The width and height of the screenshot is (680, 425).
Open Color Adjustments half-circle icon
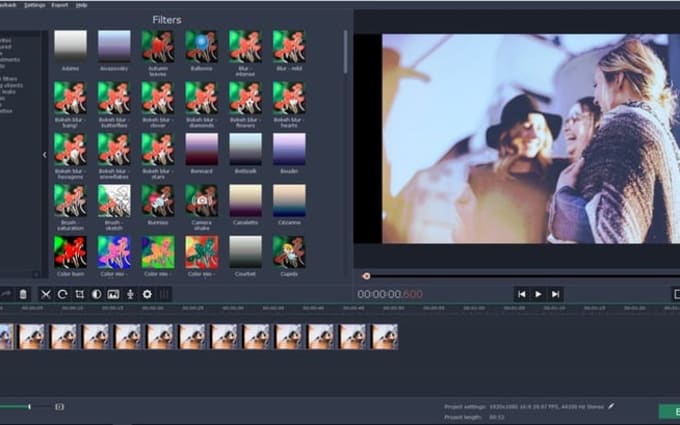pos(96,294)
